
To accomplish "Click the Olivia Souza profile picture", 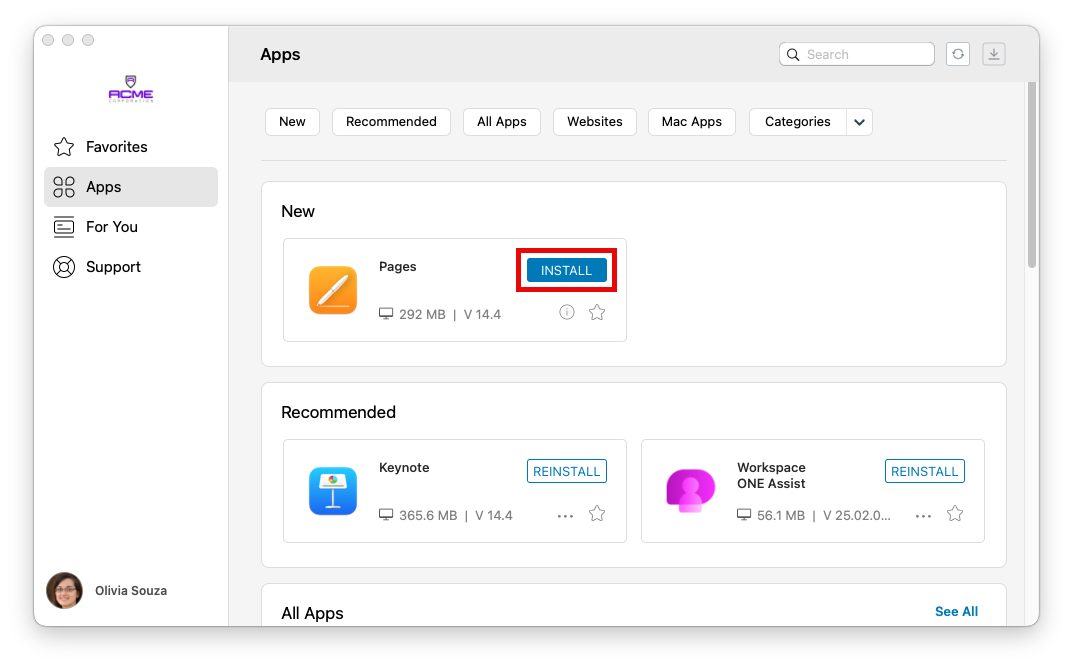I will click(64, 590).
